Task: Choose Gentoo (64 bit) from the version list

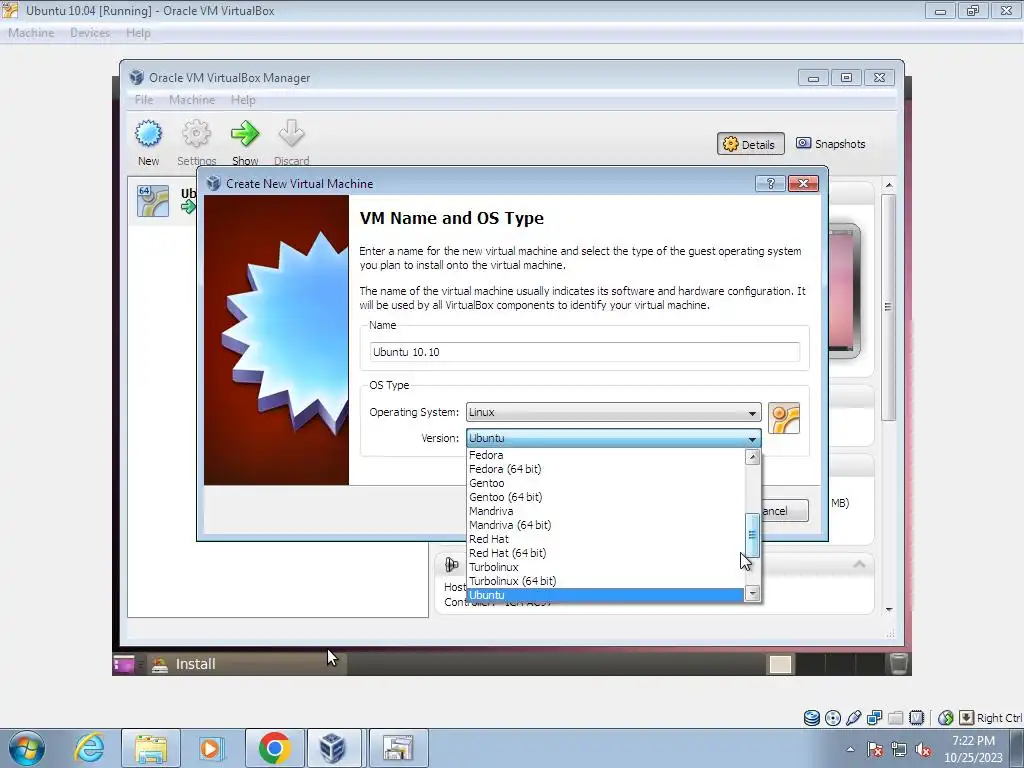Action: click(605, 497)
